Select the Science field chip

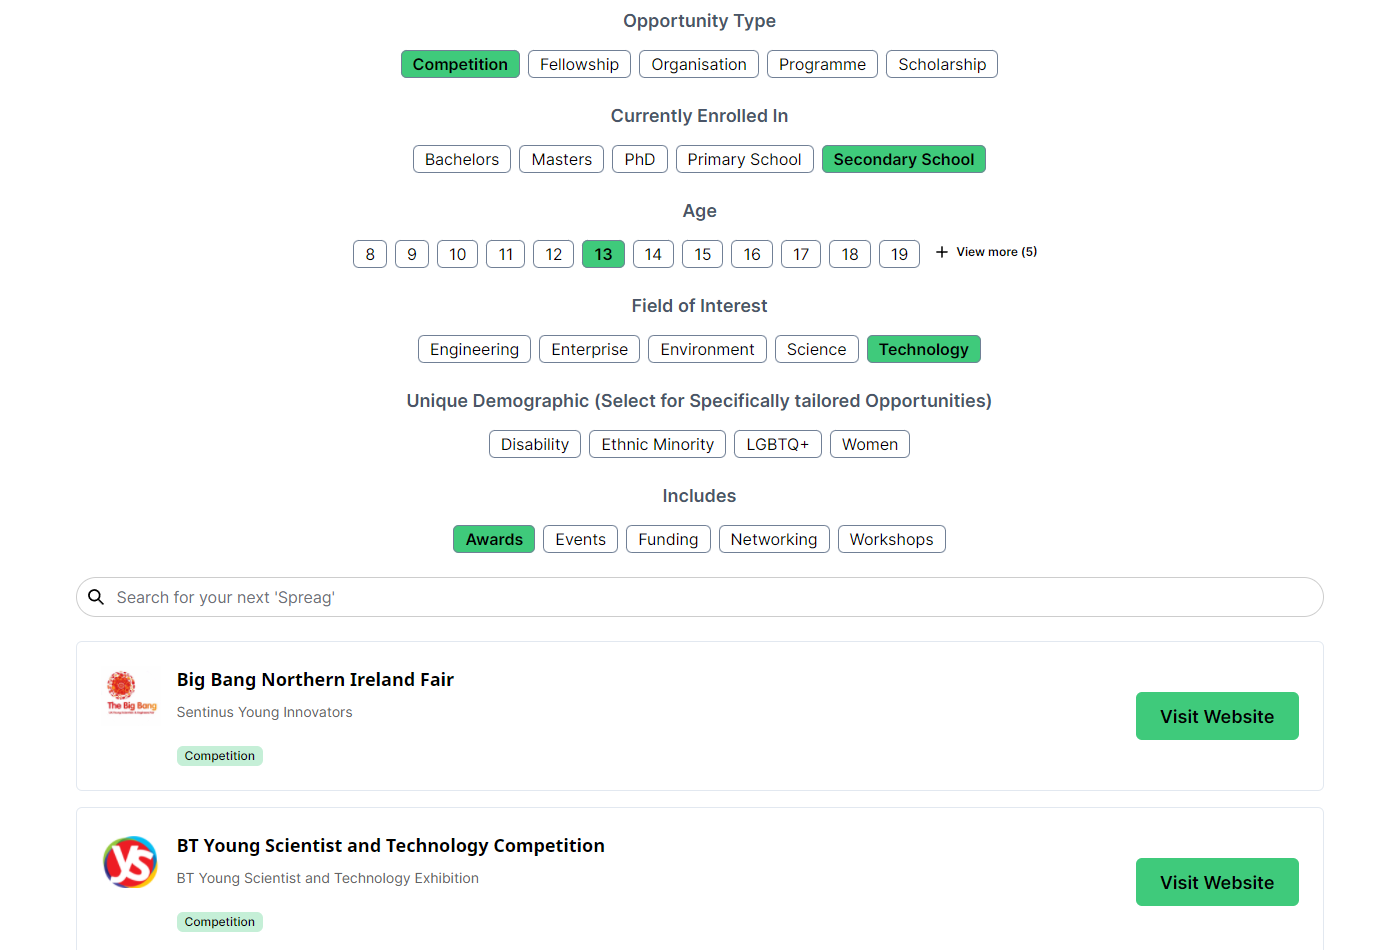[816, 349]
